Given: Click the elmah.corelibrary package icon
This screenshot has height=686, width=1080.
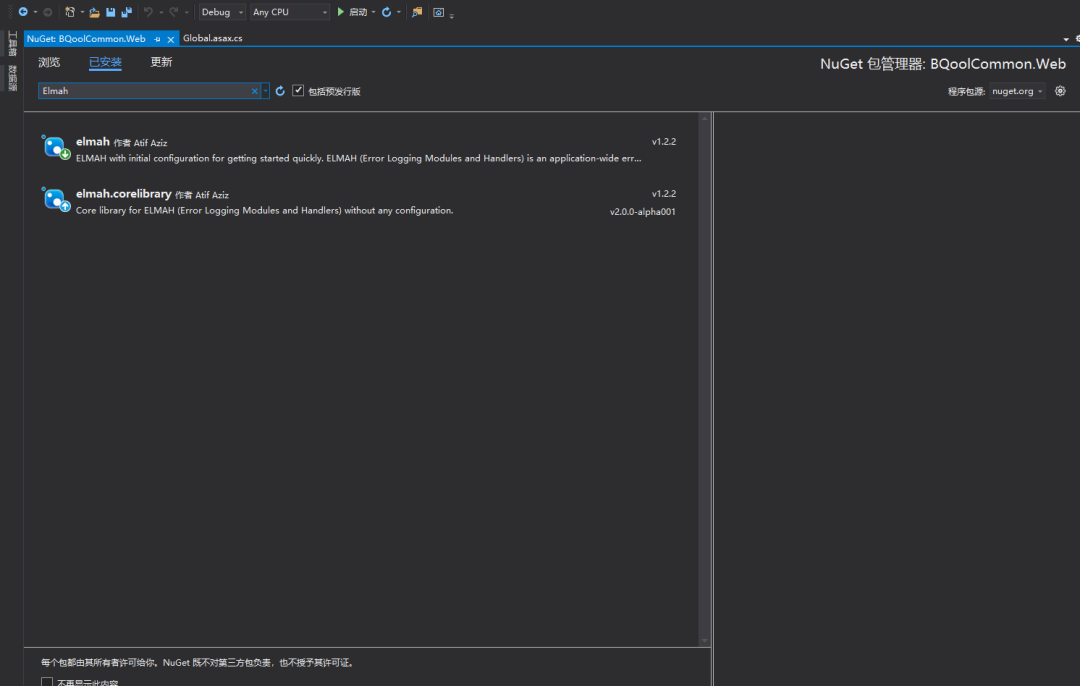Looking at the screenshot, I should [x=55, y=200].
